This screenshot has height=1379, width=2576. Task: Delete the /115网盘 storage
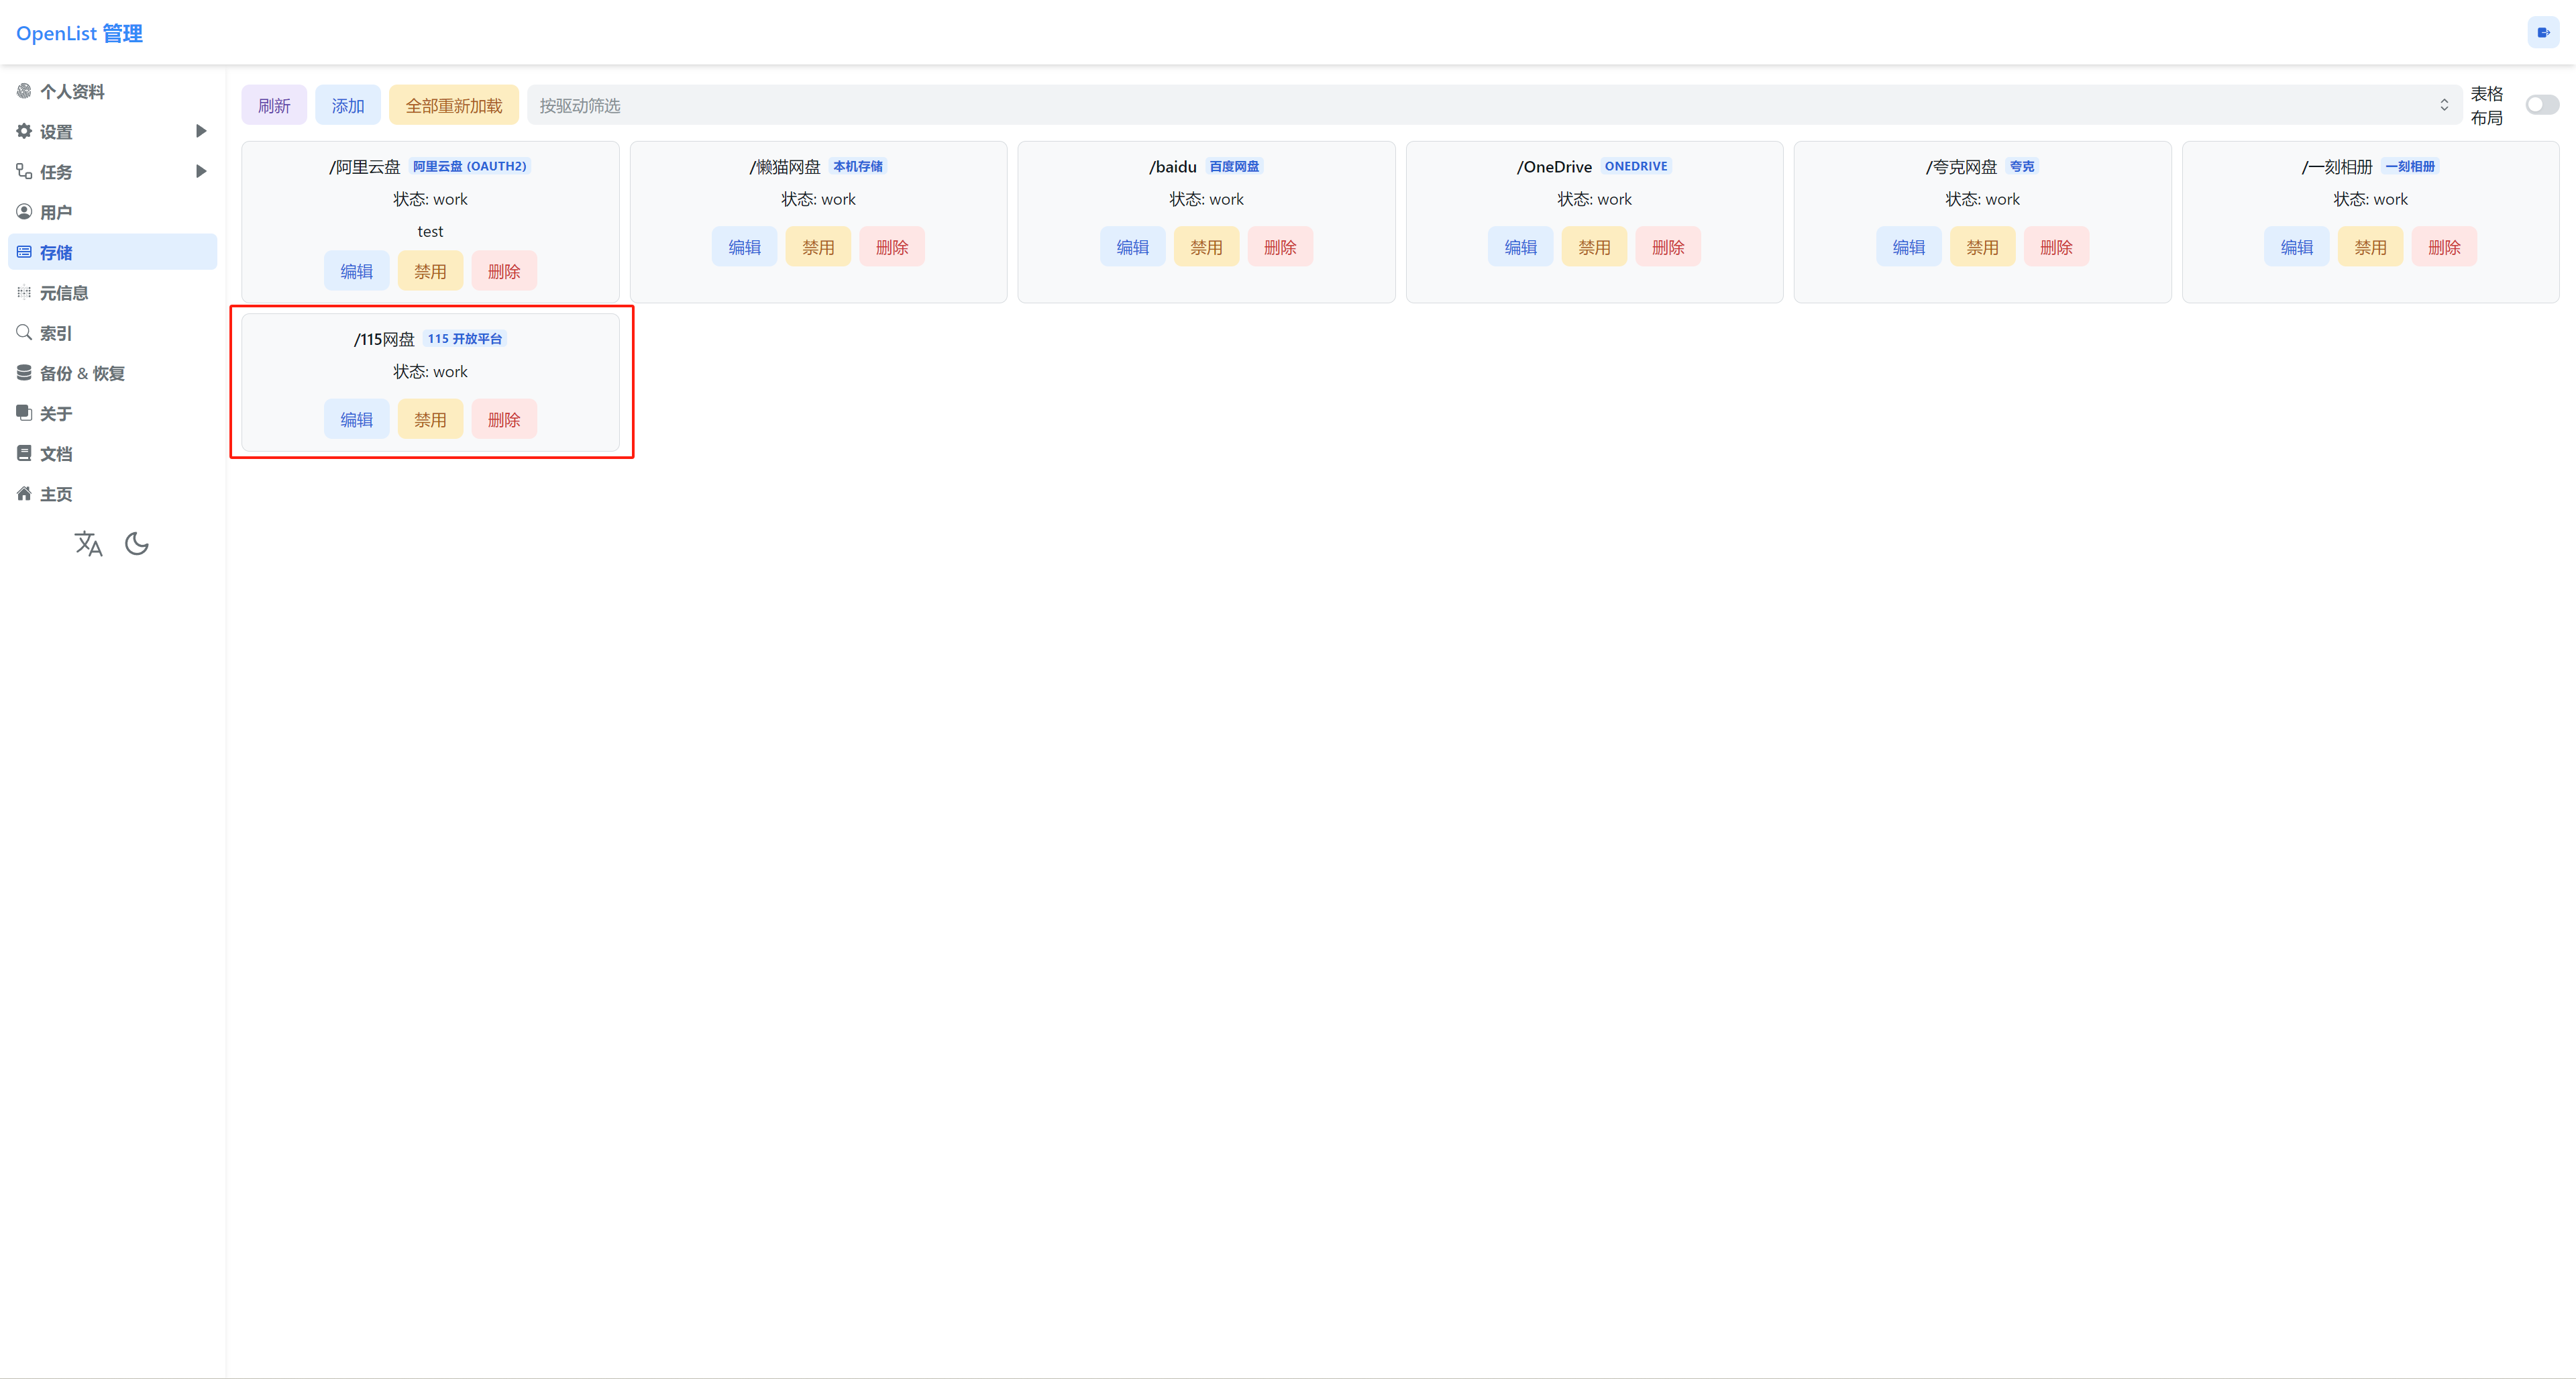(x=504, y=419)
